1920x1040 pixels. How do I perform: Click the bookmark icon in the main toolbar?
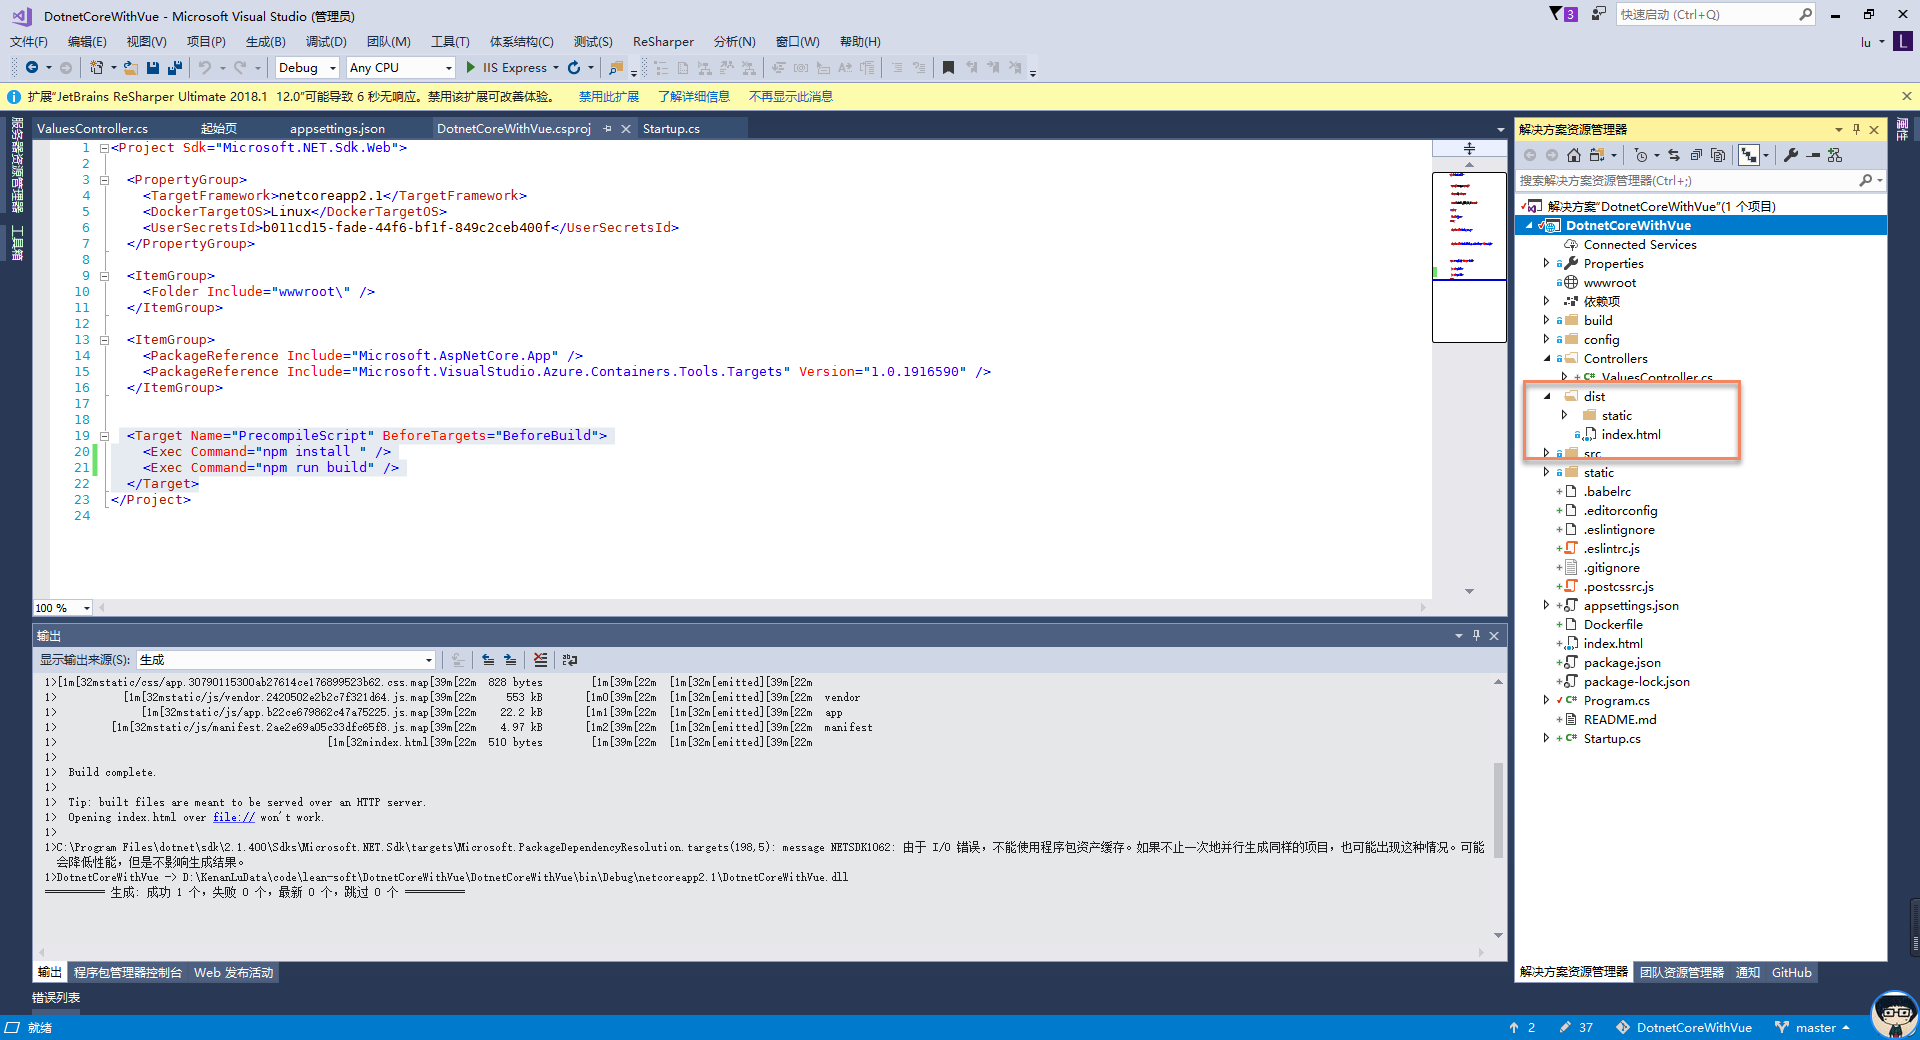[948, 68]
